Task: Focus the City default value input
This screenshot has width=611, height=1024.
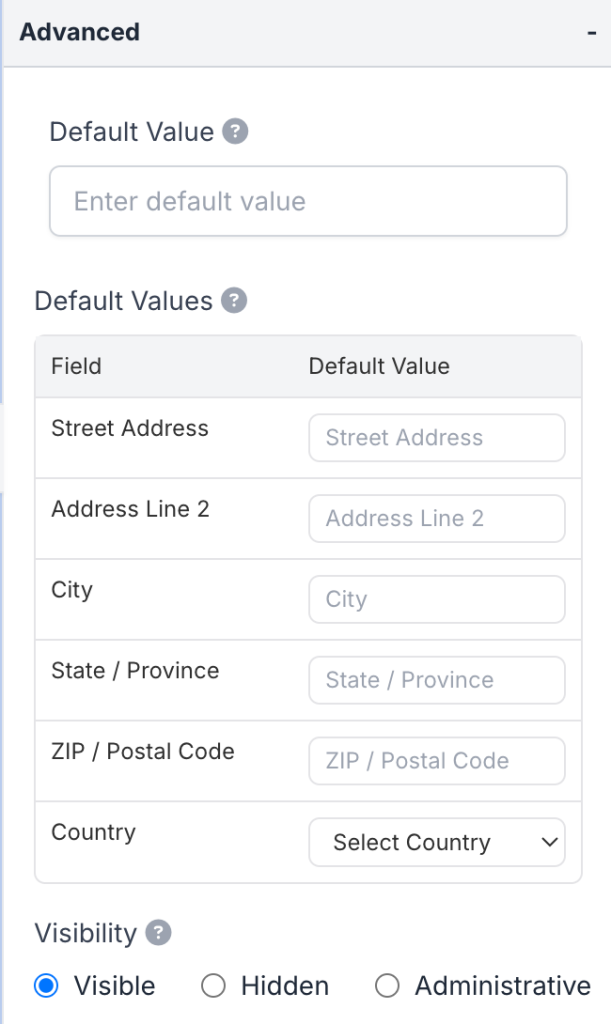Action: pos(437,600)
